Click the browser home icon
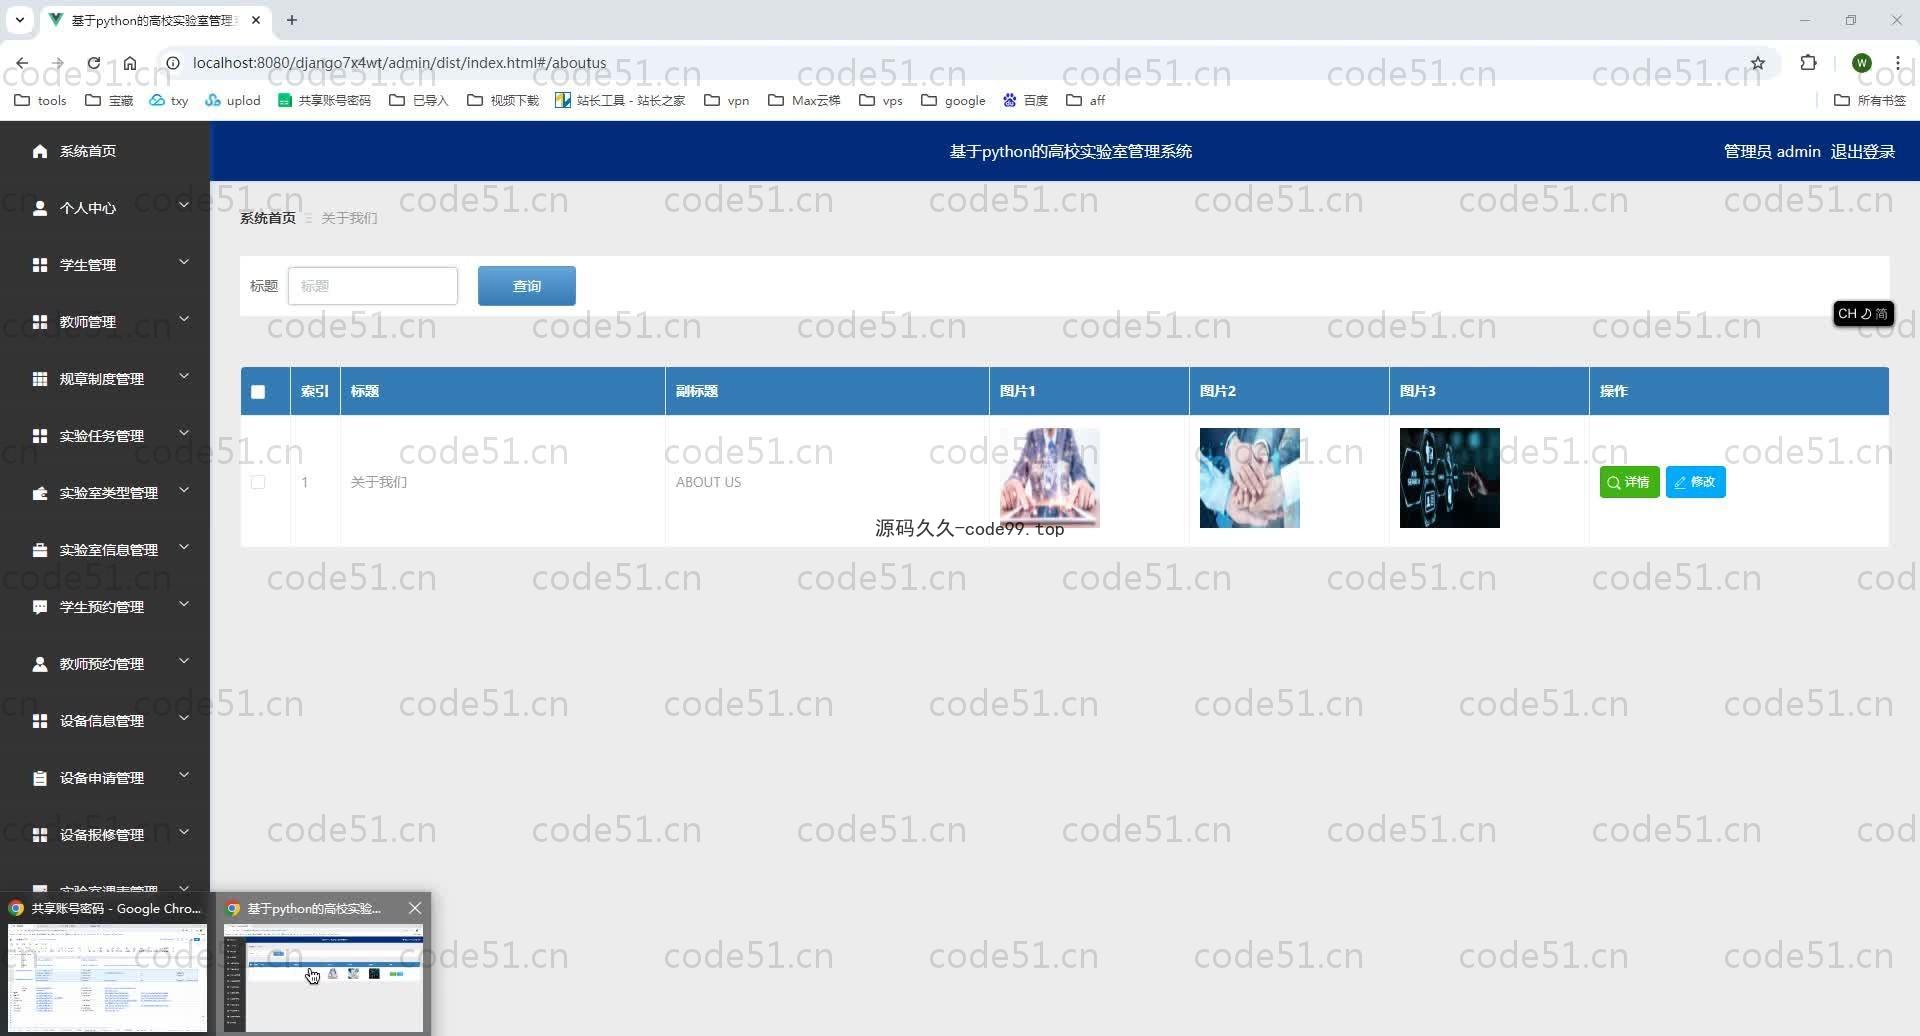This screenshot has width=1920, height=1036. 130,63
